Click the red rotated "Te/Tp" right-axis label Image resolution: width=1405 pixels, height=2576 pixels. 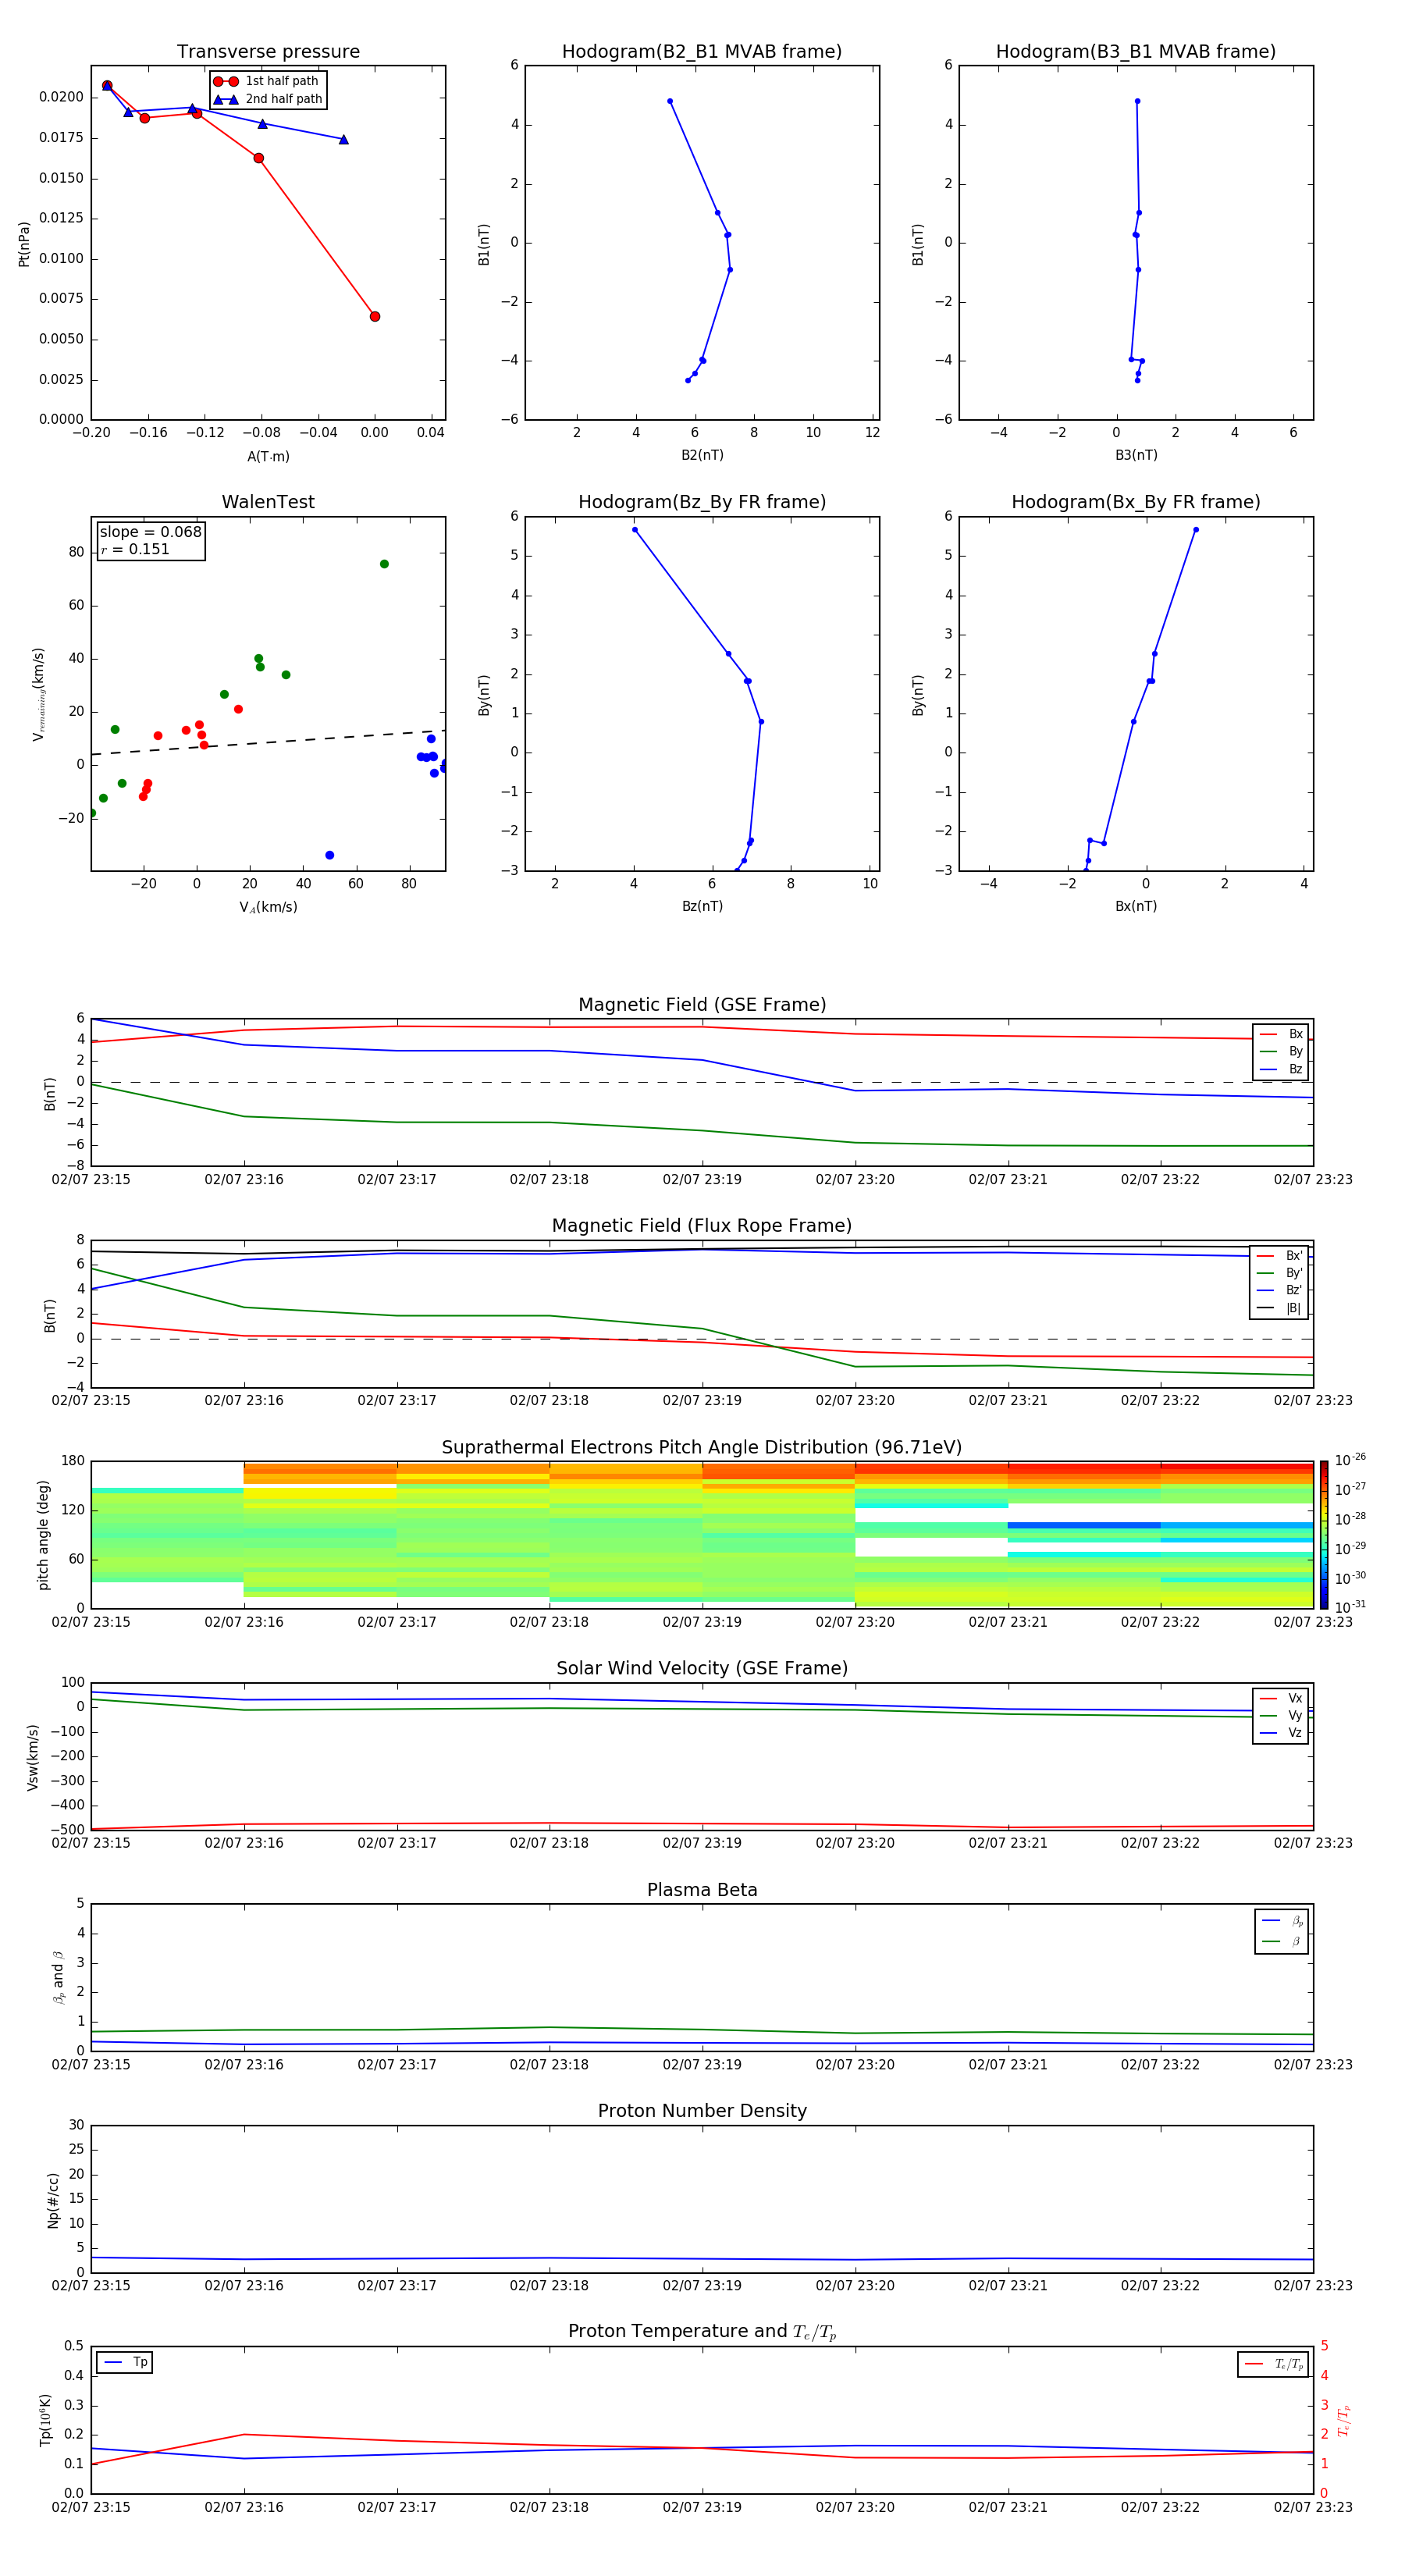(x=1344, y=2420)
